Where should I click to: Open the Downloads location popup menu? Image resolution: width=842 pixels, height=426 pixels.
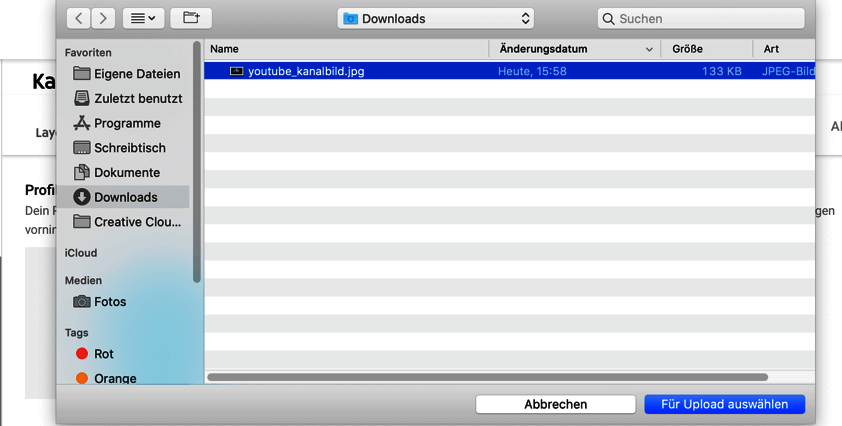pos(435,18)
